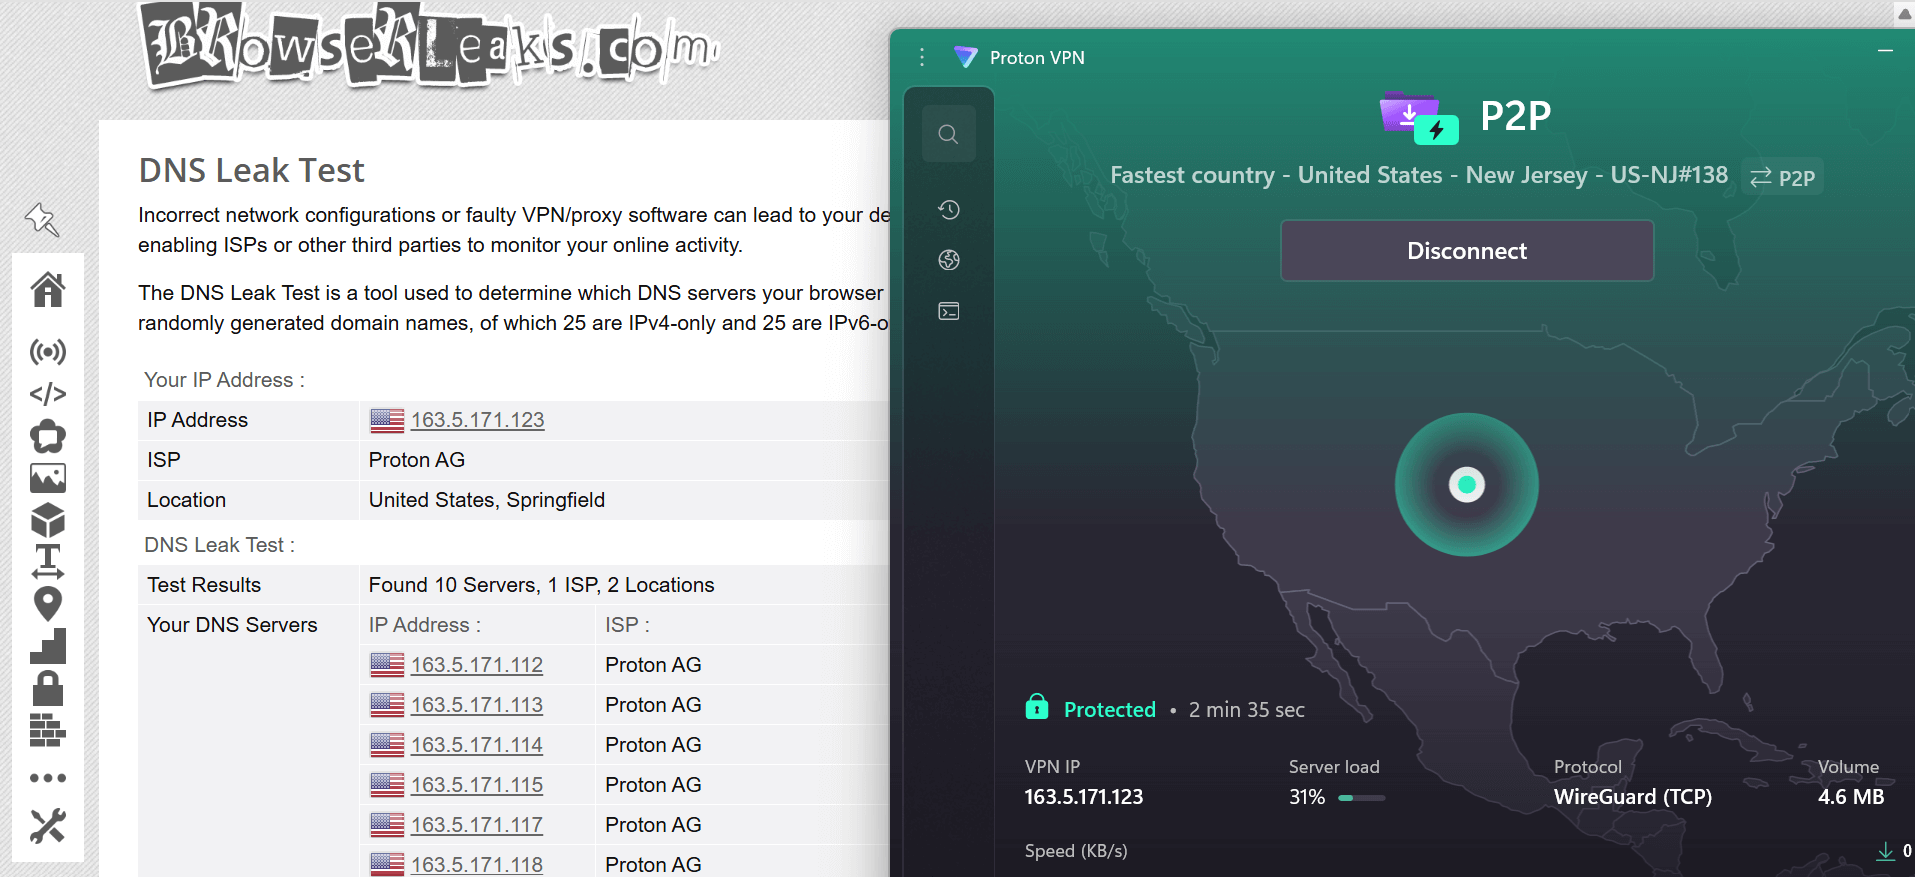Open Proton VPN search icon
The image size is (1915, 877).
[948, 134]
